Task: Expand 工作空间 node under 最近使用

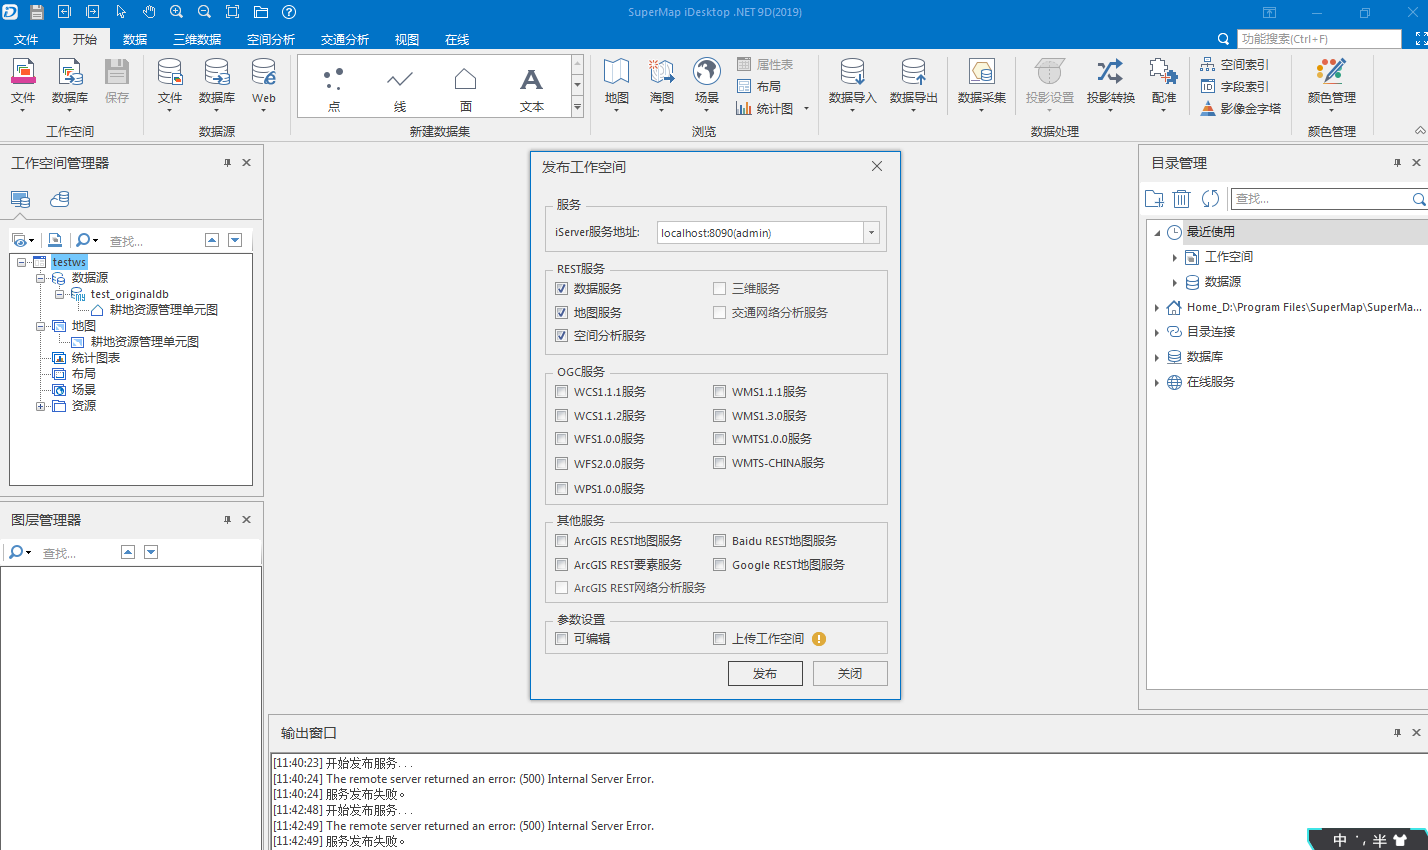Action: [x=1175, y=257]
